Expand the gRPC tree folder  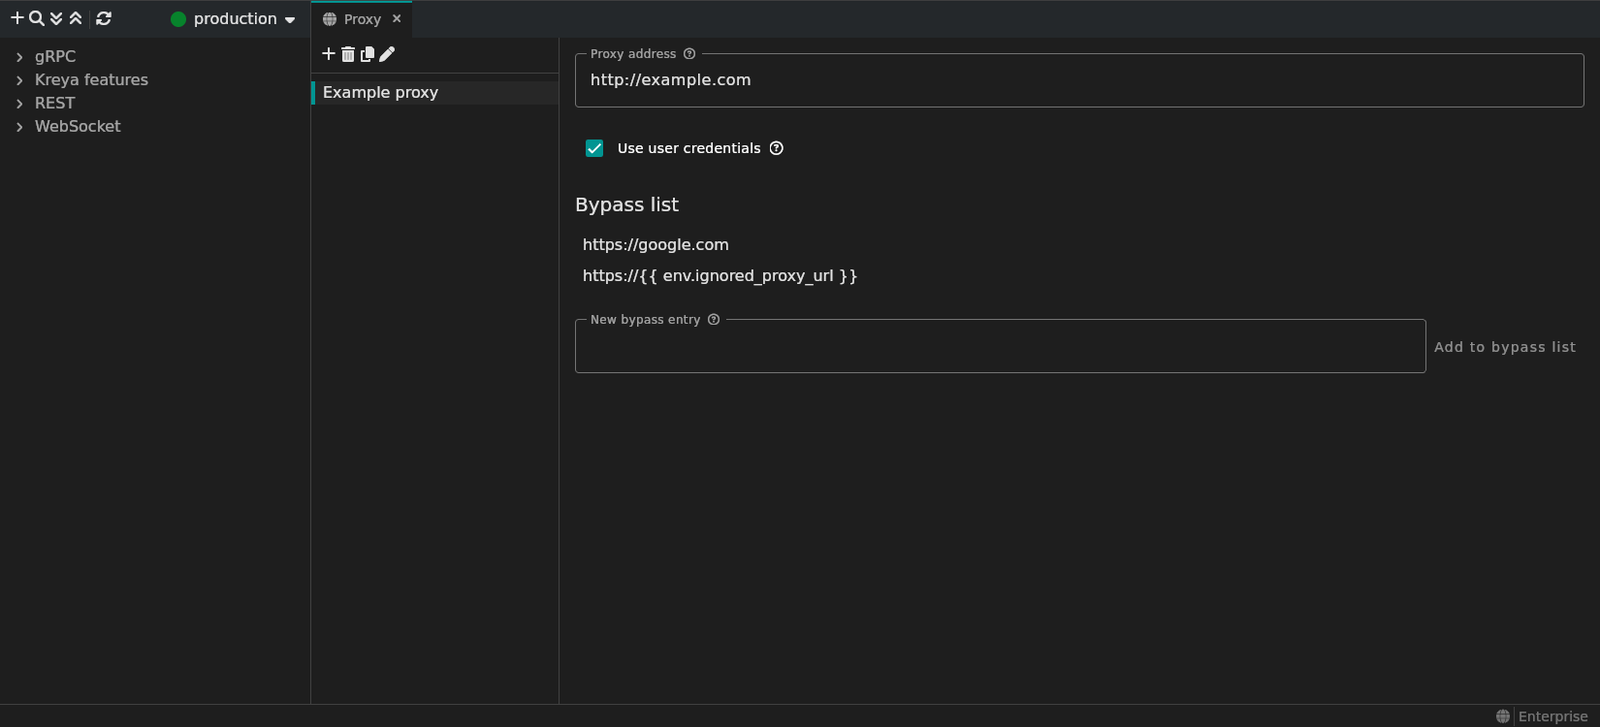coord(19,57)
